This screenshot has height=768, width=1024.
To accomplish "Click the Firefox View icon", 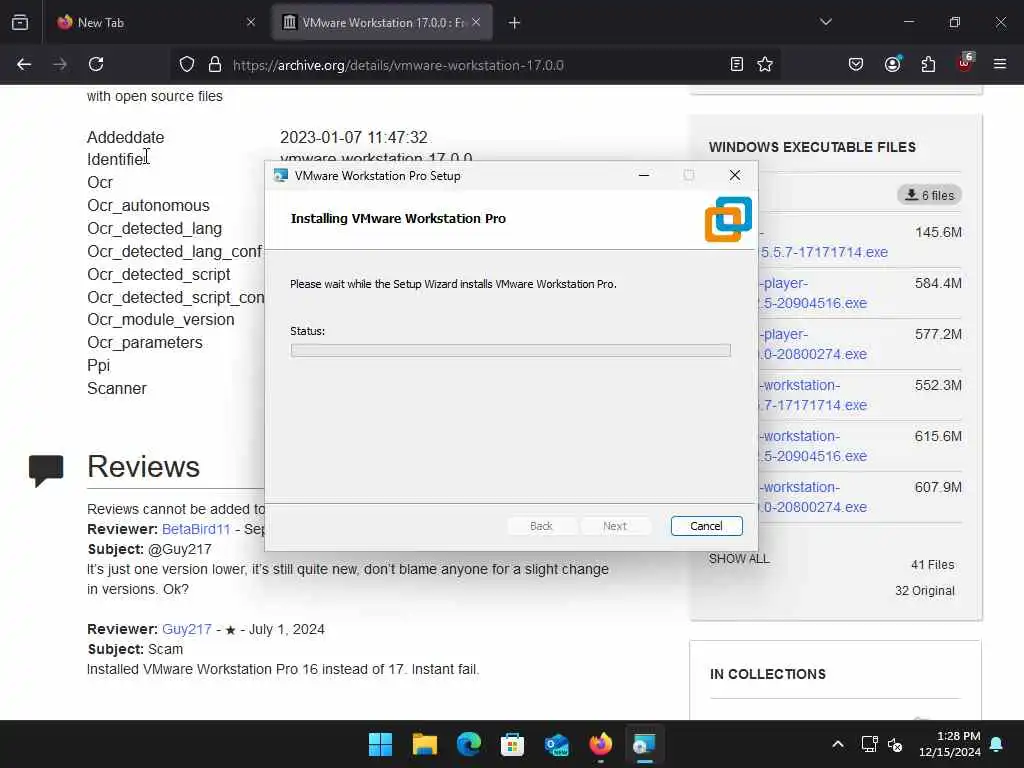I will 20,22.
